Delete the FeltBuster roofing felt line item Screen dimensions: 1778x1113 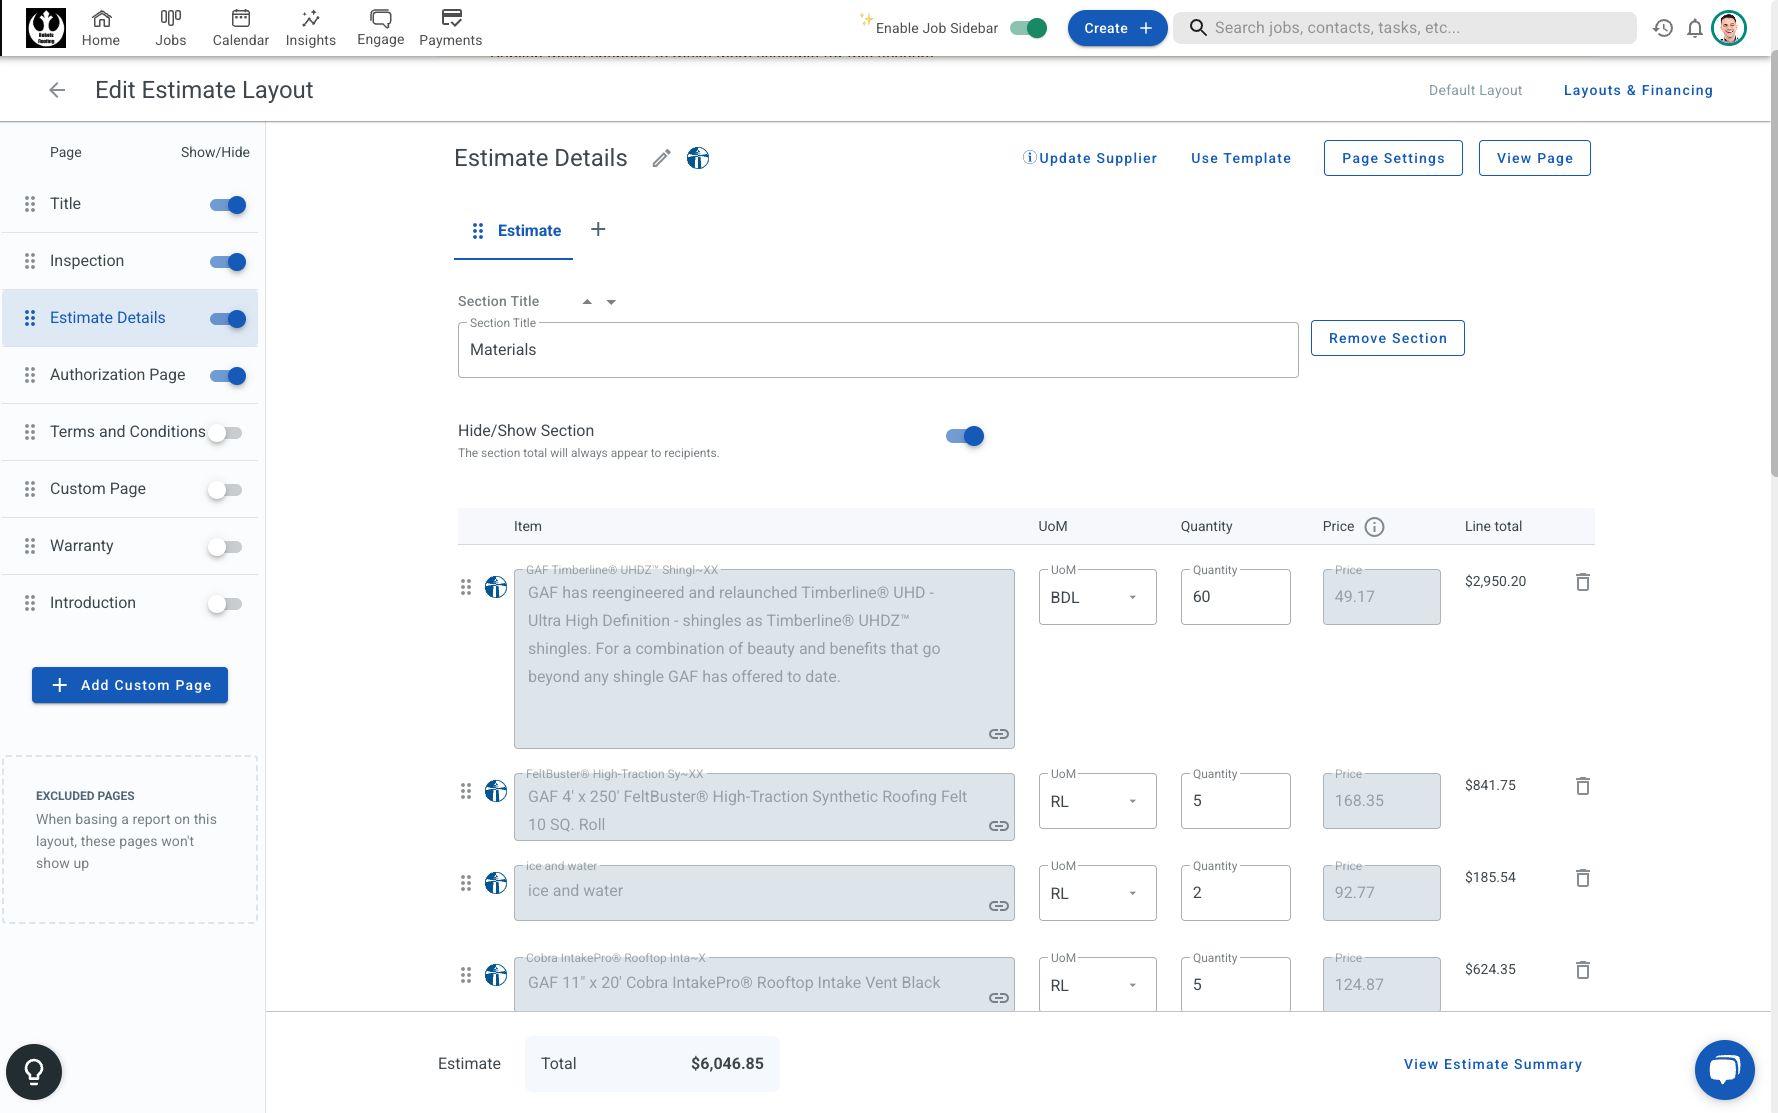point(1583,786)
